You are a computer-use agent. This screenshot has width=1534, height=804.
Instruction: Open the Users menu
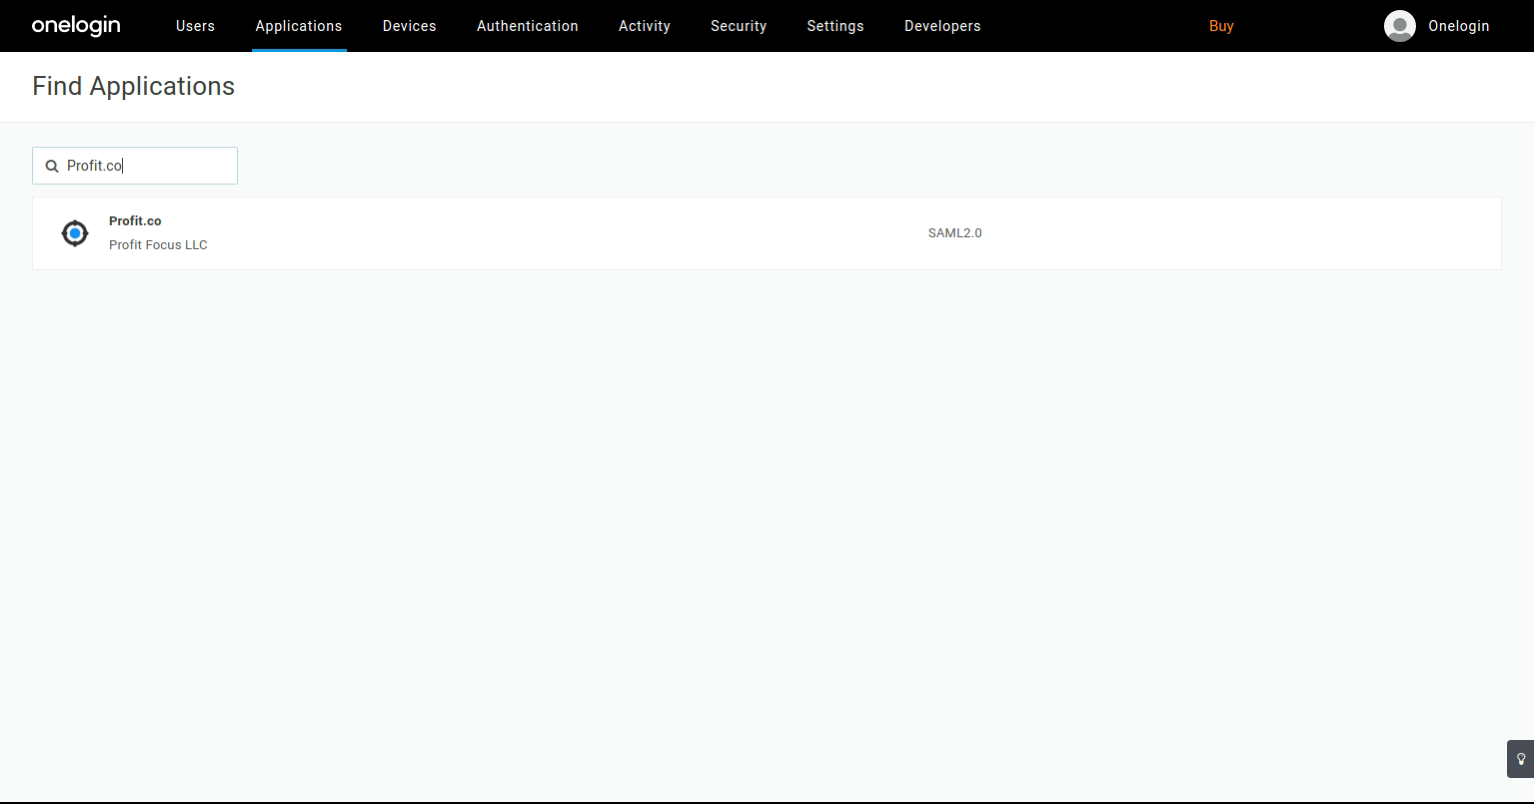pyautogui.click(x=195, y=26)
